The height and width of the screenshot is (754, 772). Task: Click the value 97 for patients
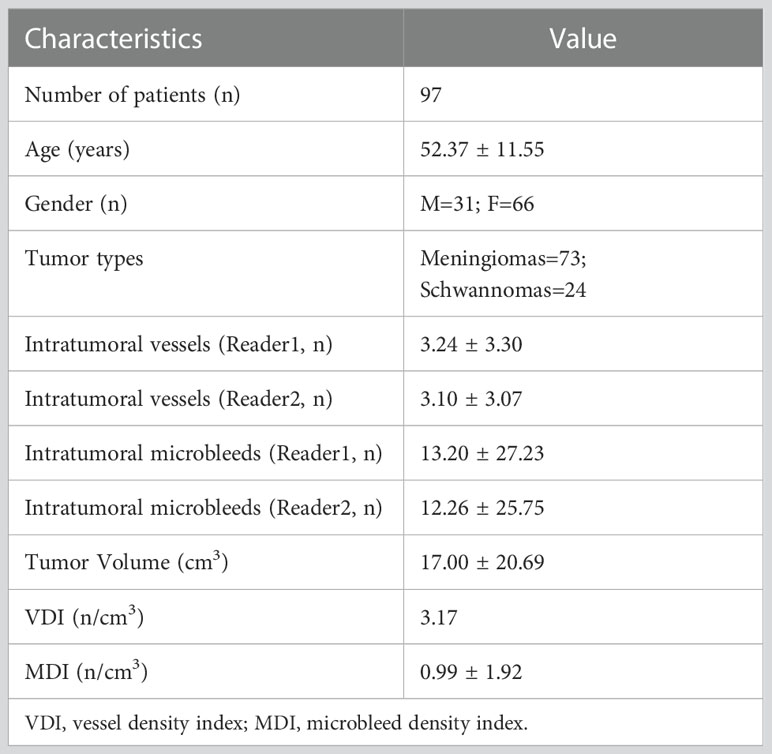pos(431,95)
